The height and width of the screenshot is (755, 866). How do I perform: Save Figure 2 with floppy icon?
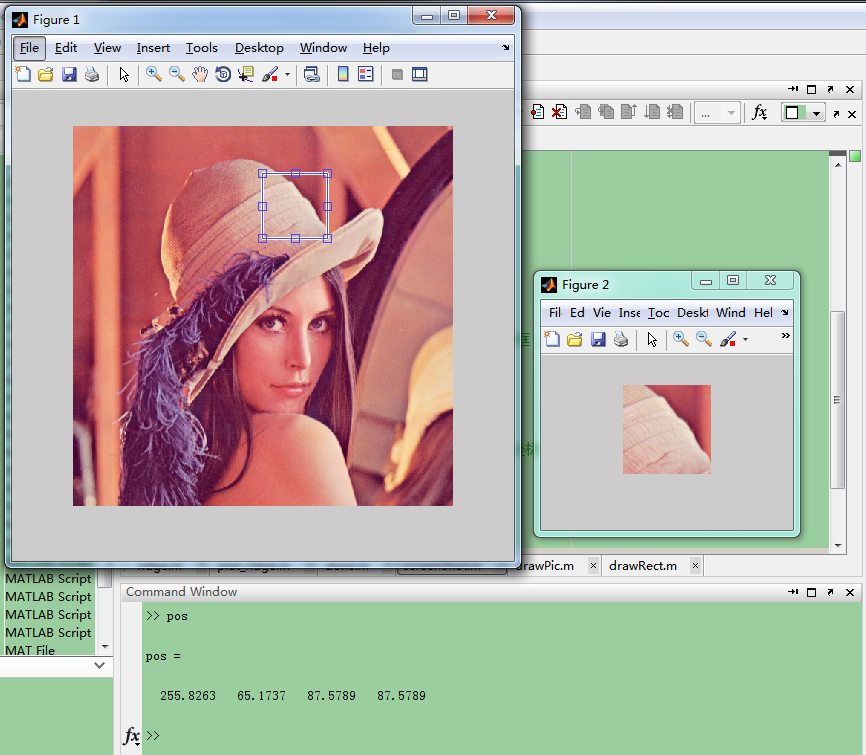click(x=598, y=339)
